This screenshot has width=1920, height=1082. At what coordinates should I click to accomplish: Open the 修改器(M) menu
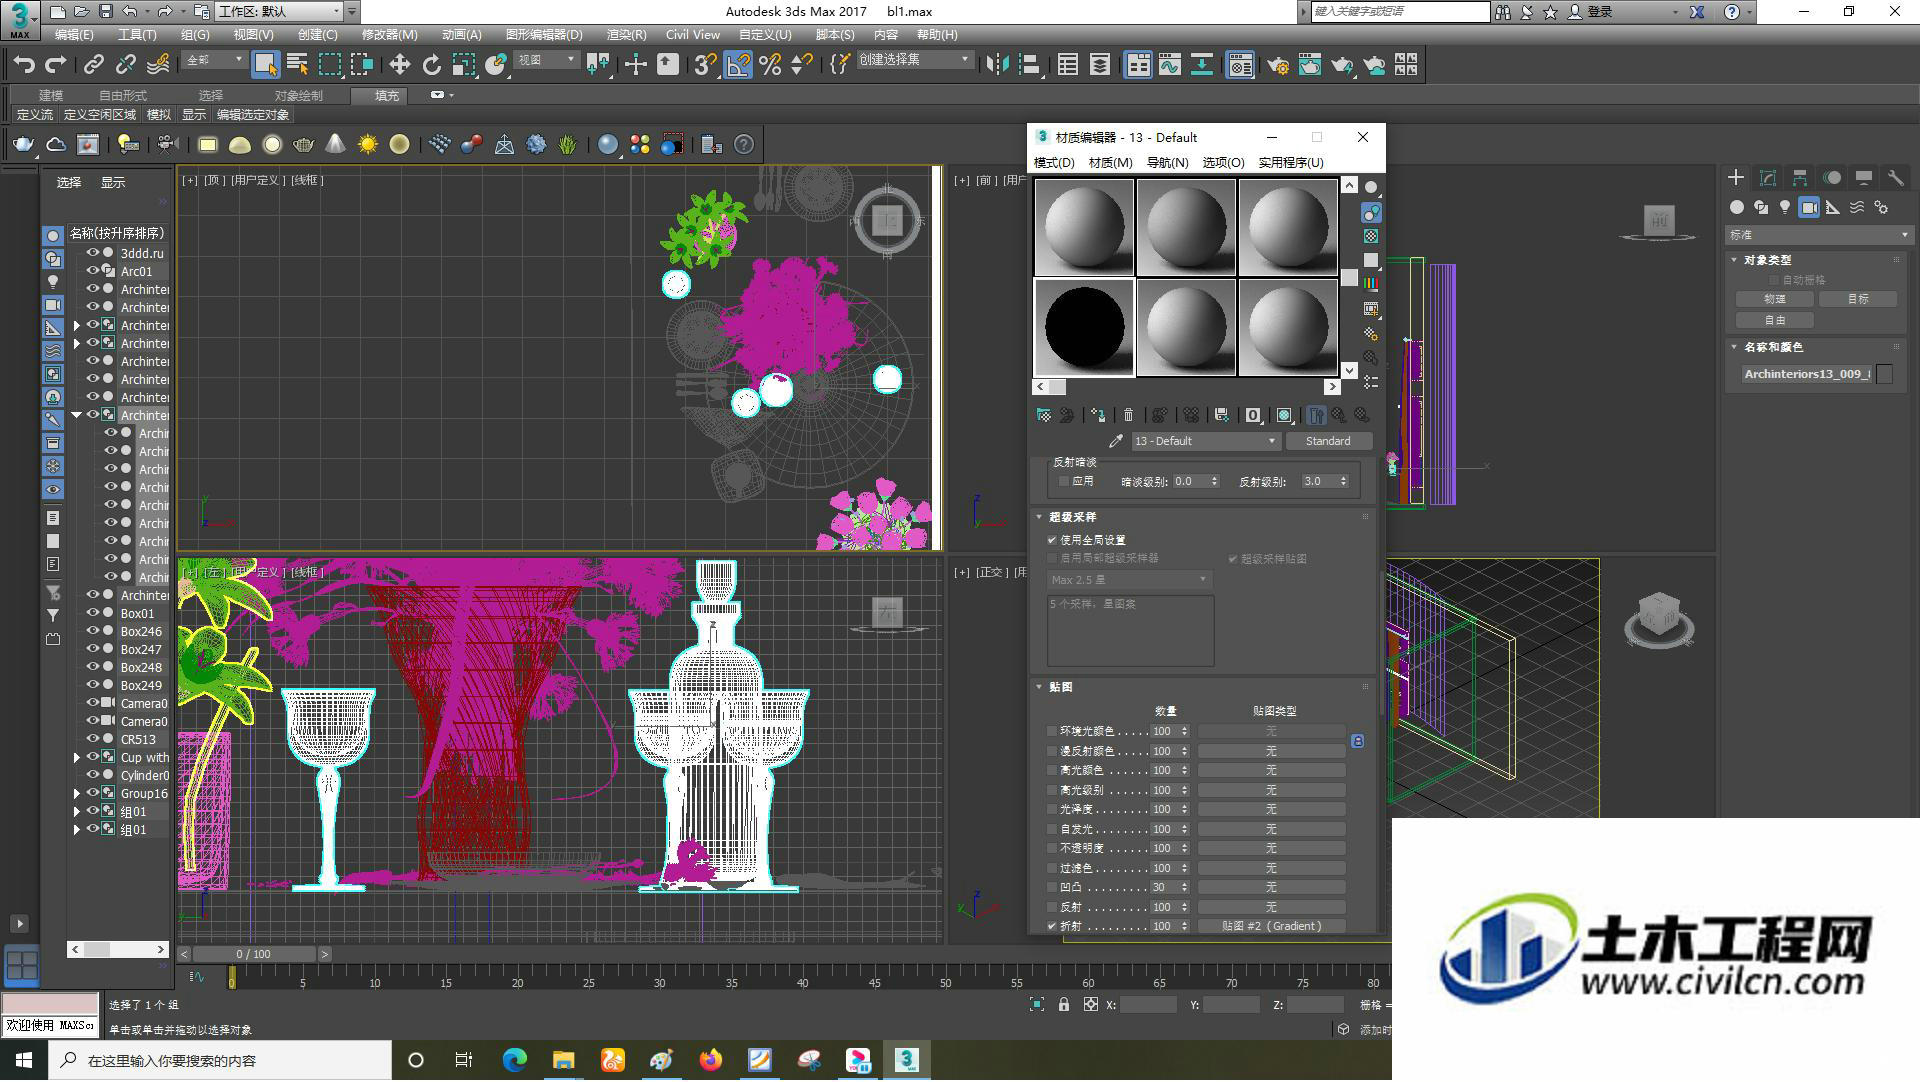point(389,34)
